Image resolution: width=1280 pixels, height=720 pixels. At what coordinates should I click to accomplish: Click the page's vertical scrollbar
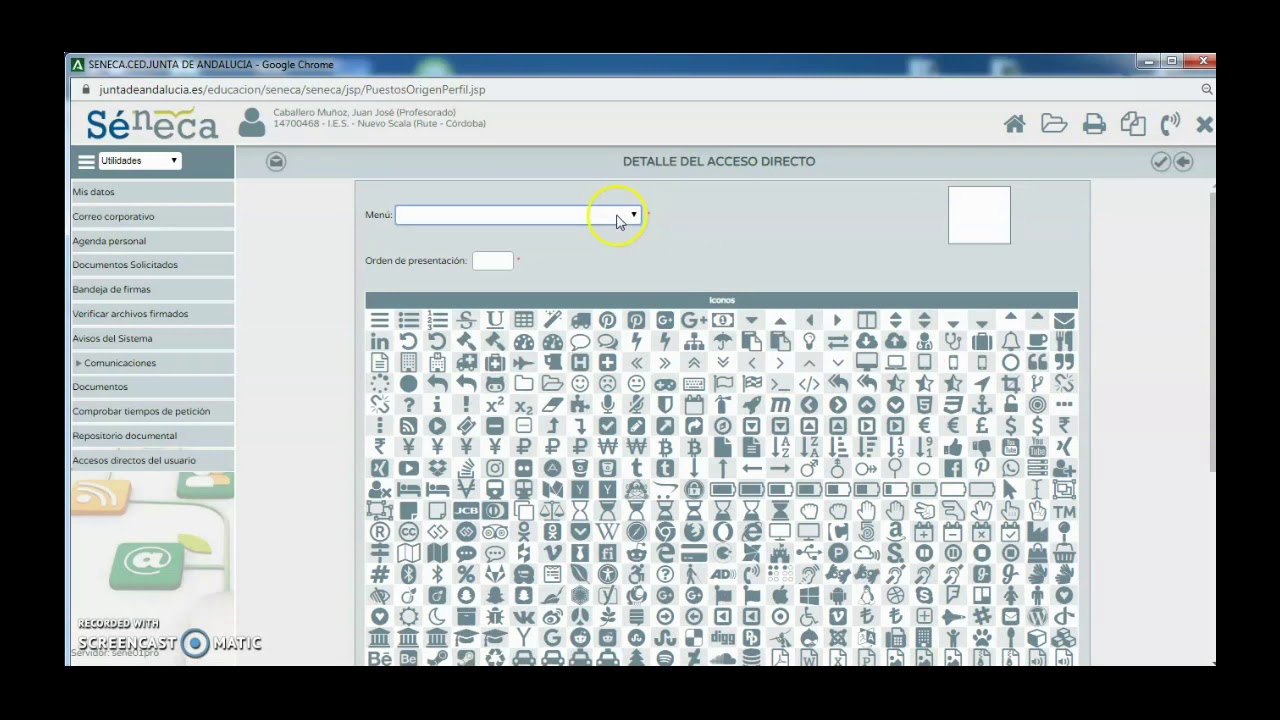[x=1212, y=330]
